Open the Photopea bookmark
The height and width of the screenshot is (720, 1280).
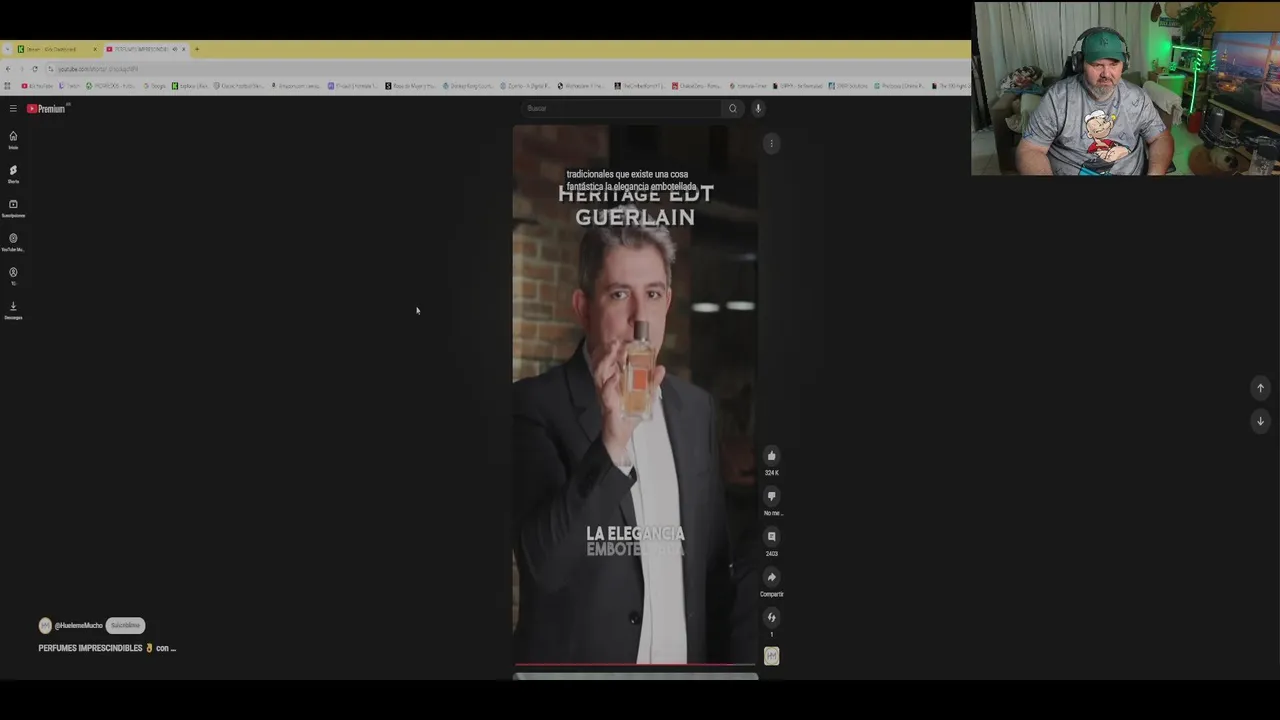point(899,86)
